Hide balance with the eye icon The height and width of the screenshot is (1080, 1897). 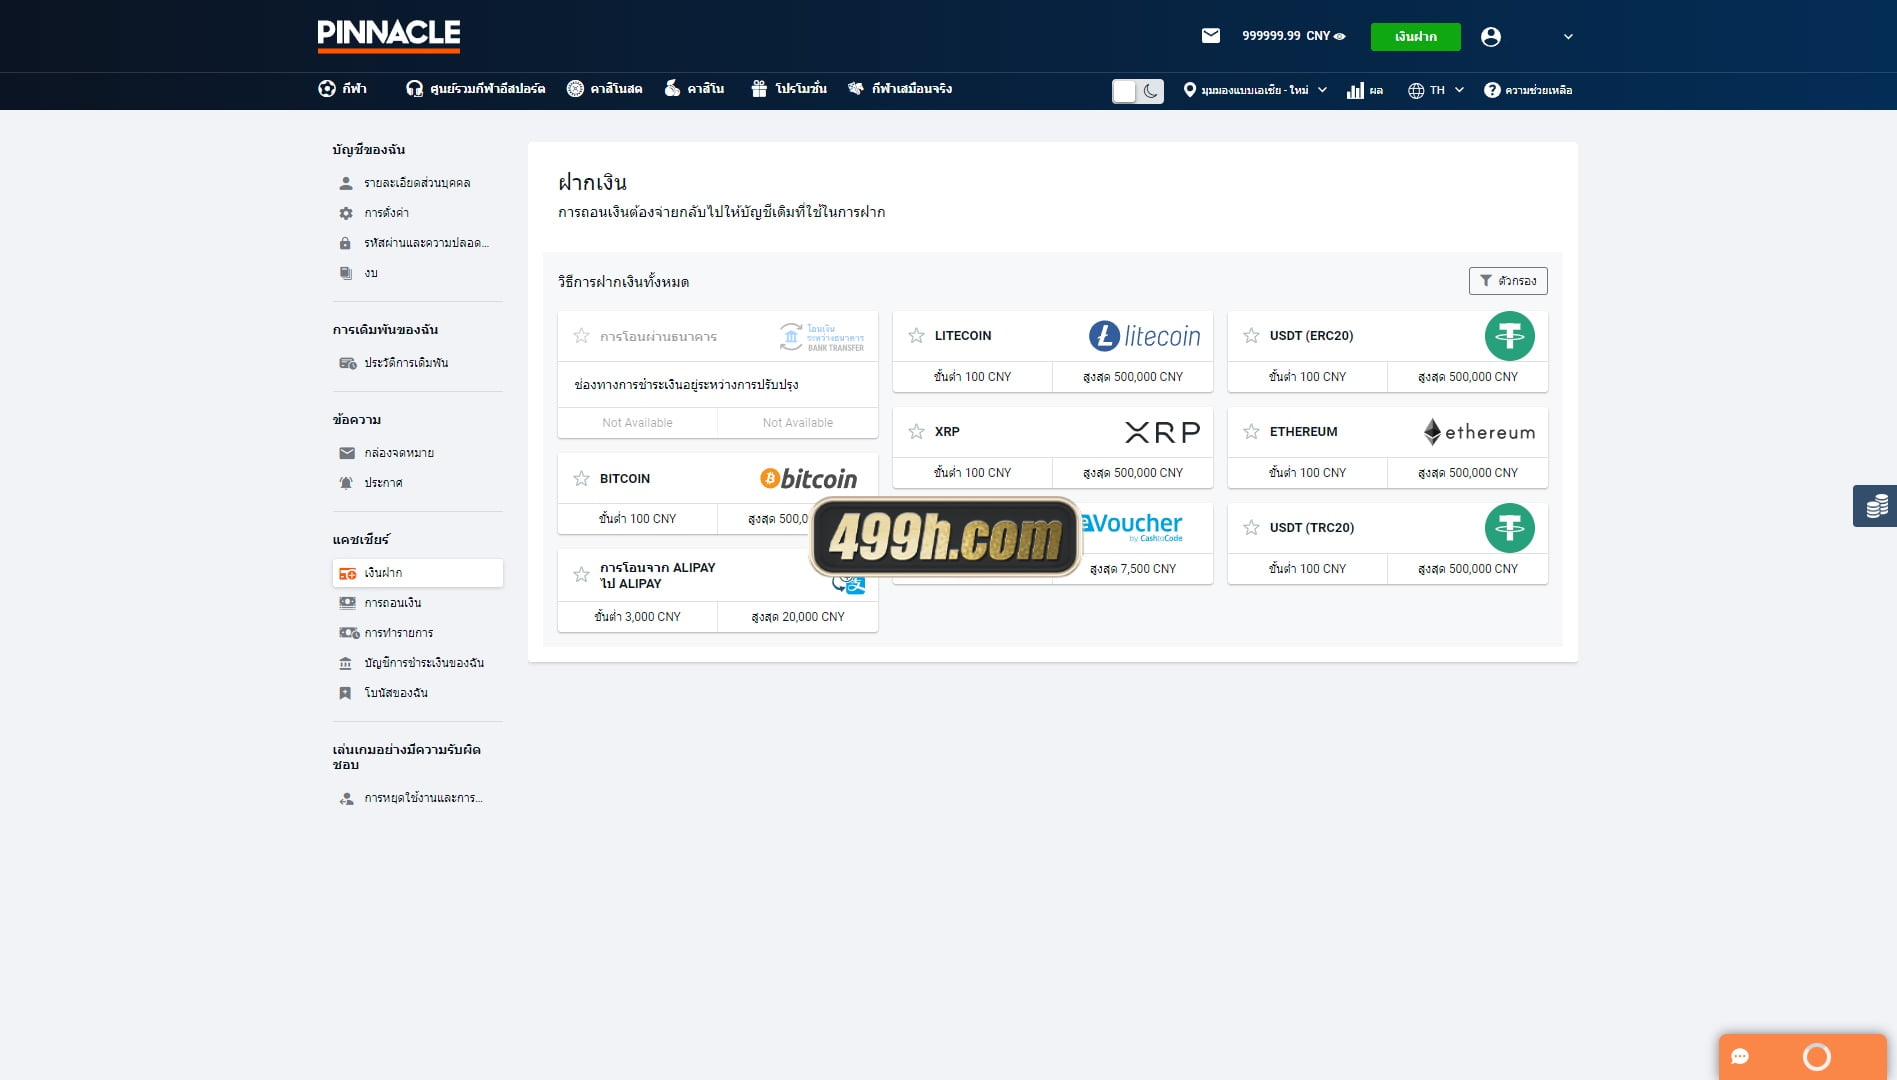pyautogui.click(x=1340, y=36)
